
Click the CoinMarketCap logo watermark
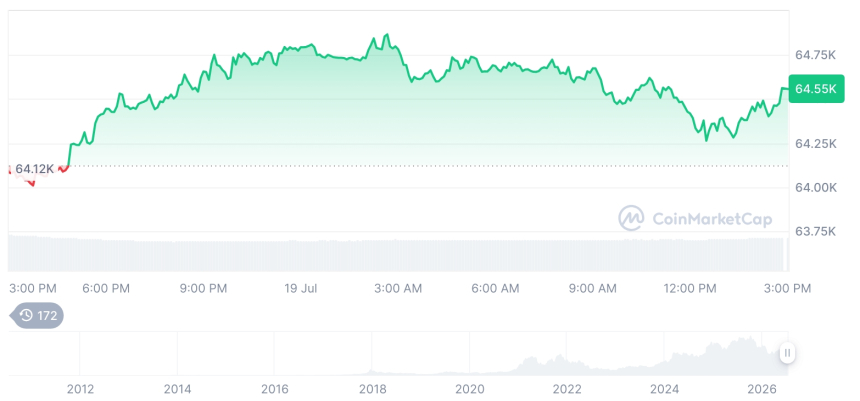coord(695,219)
